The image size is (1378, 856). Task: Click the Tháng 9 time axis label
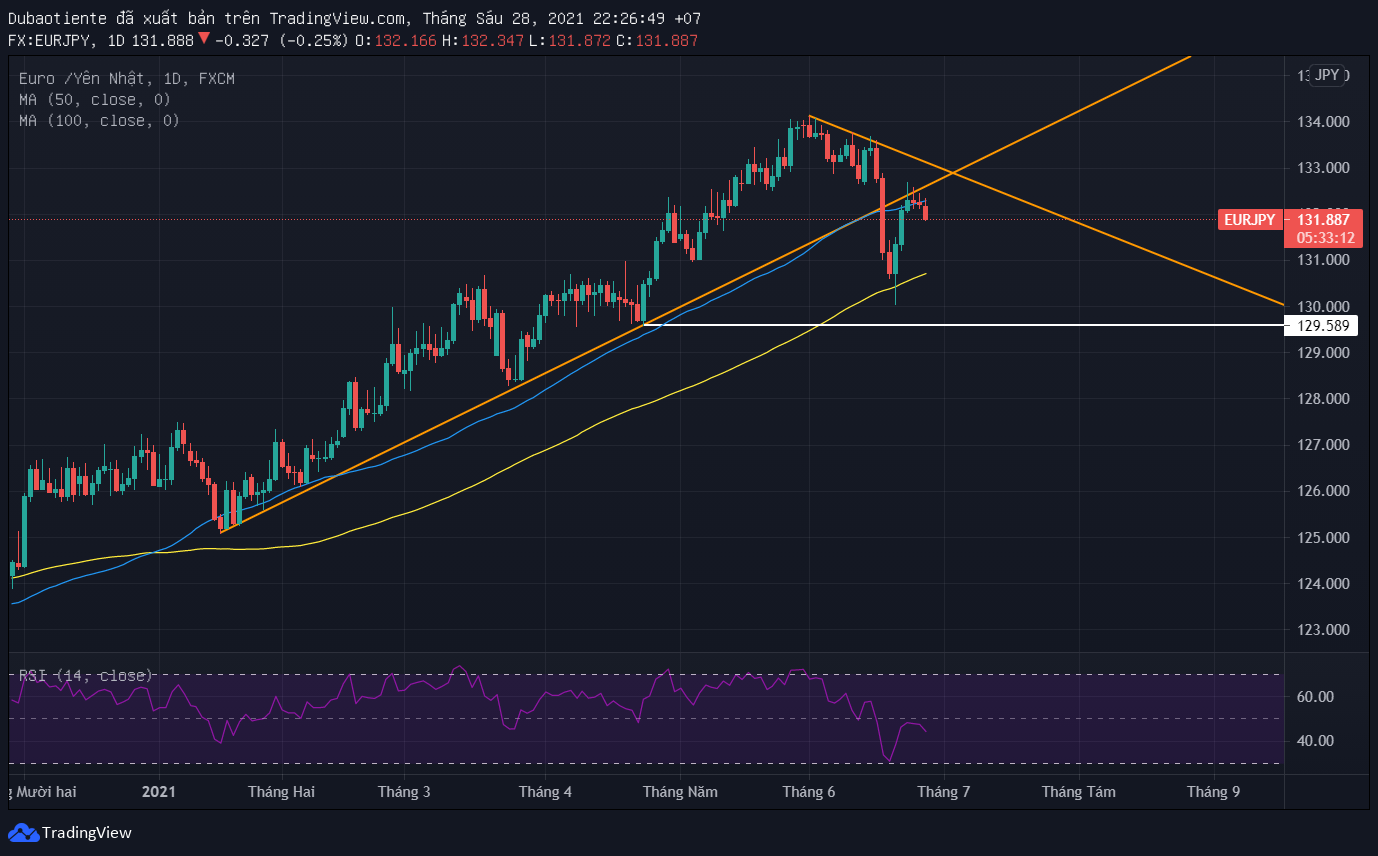[1213, 792]
